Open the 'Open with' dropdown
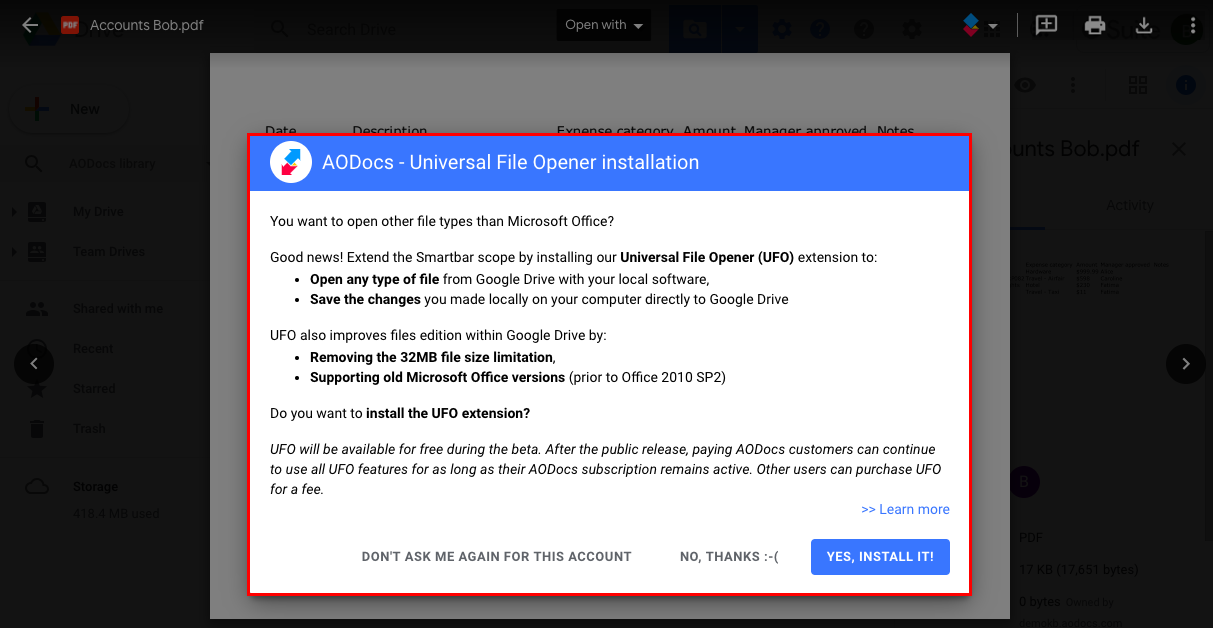This screenshot has width=1219, height=628. pos(603,25)
